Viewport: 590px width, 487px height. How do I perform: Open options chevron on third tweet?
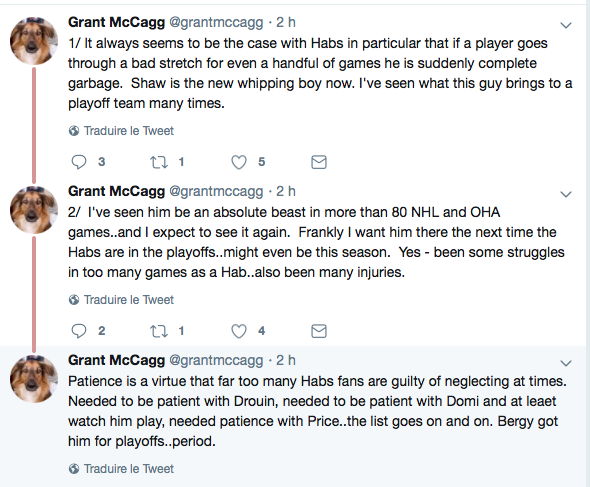(566, 363)
